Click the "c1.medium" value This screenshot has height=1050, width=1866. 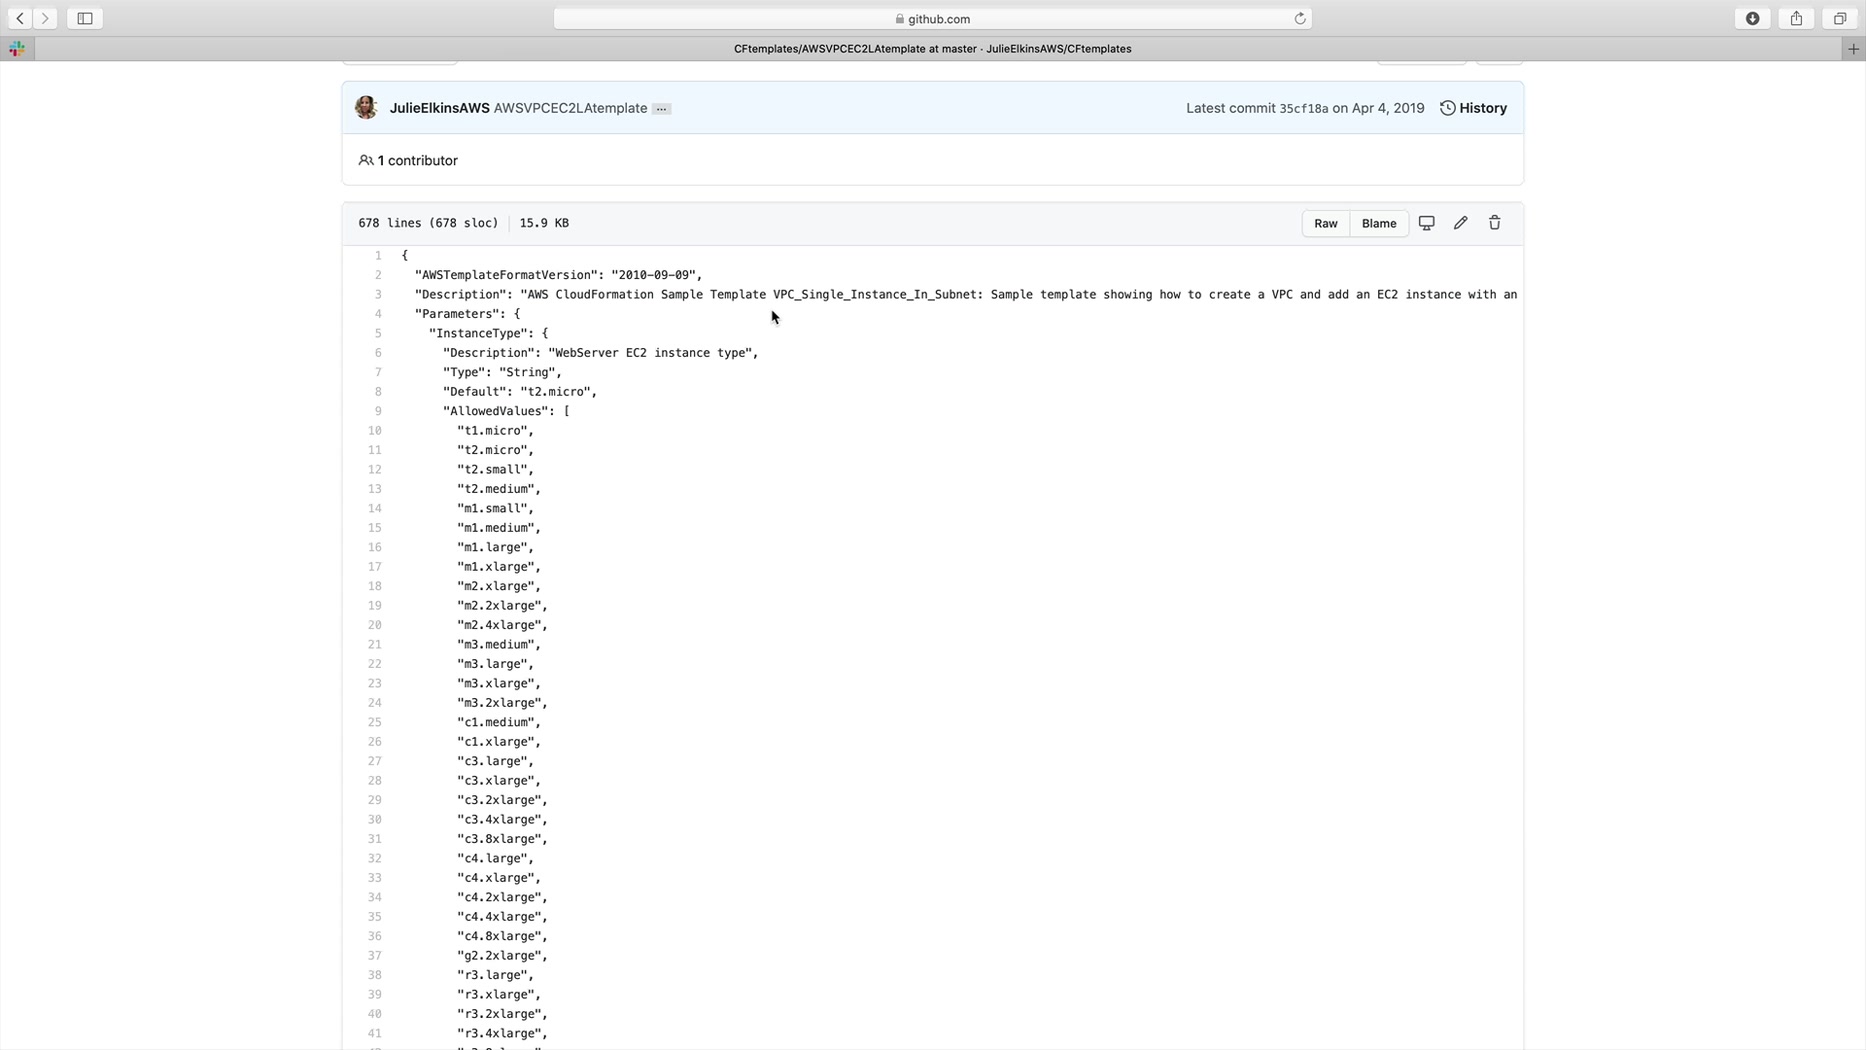(499, 722)
